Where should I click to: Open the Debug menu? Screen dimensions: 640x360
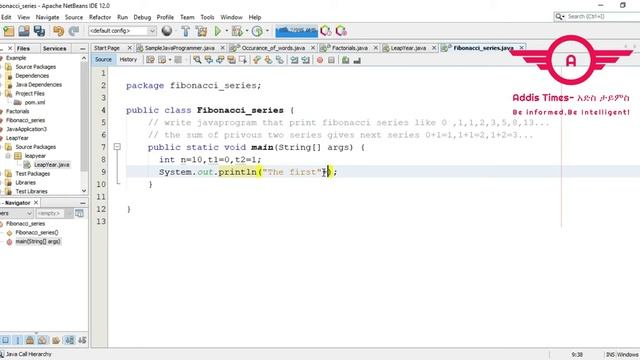(x=142, y=17)
